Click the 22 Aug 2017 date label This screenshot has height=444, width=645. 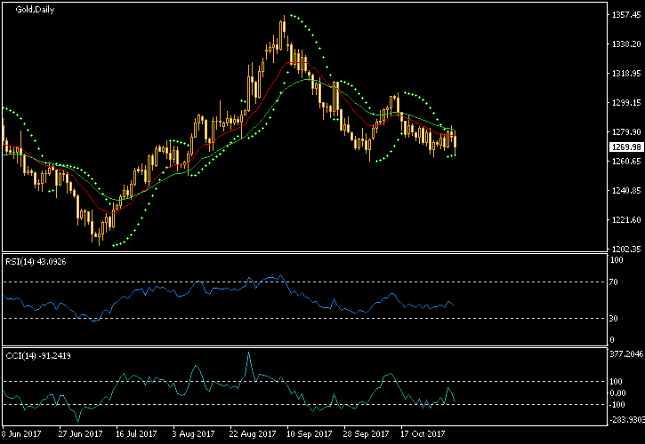(252, 434)
